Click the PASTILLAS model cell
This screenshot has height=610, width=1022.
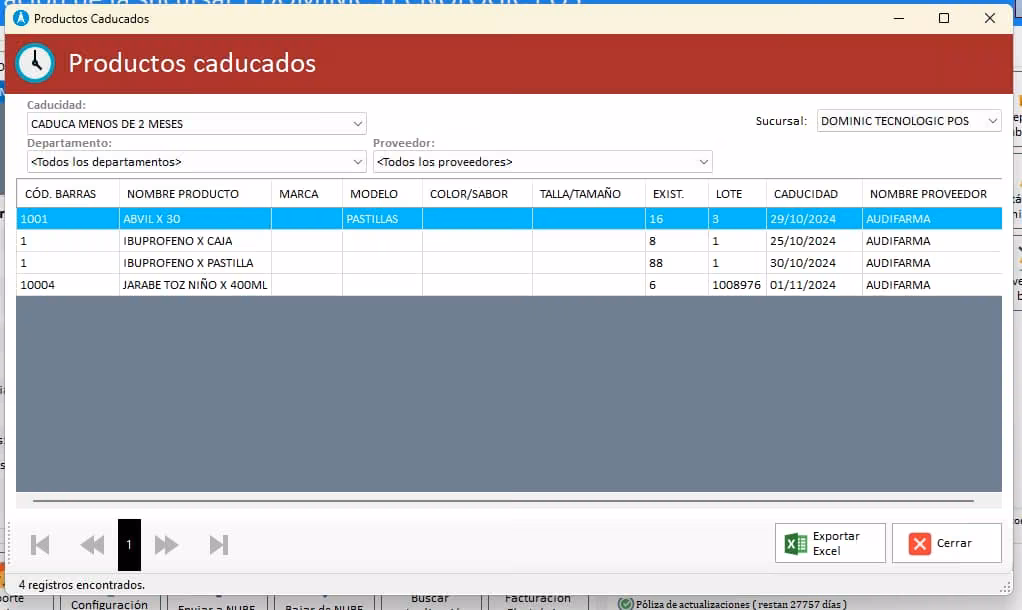[x=383, y=219]
